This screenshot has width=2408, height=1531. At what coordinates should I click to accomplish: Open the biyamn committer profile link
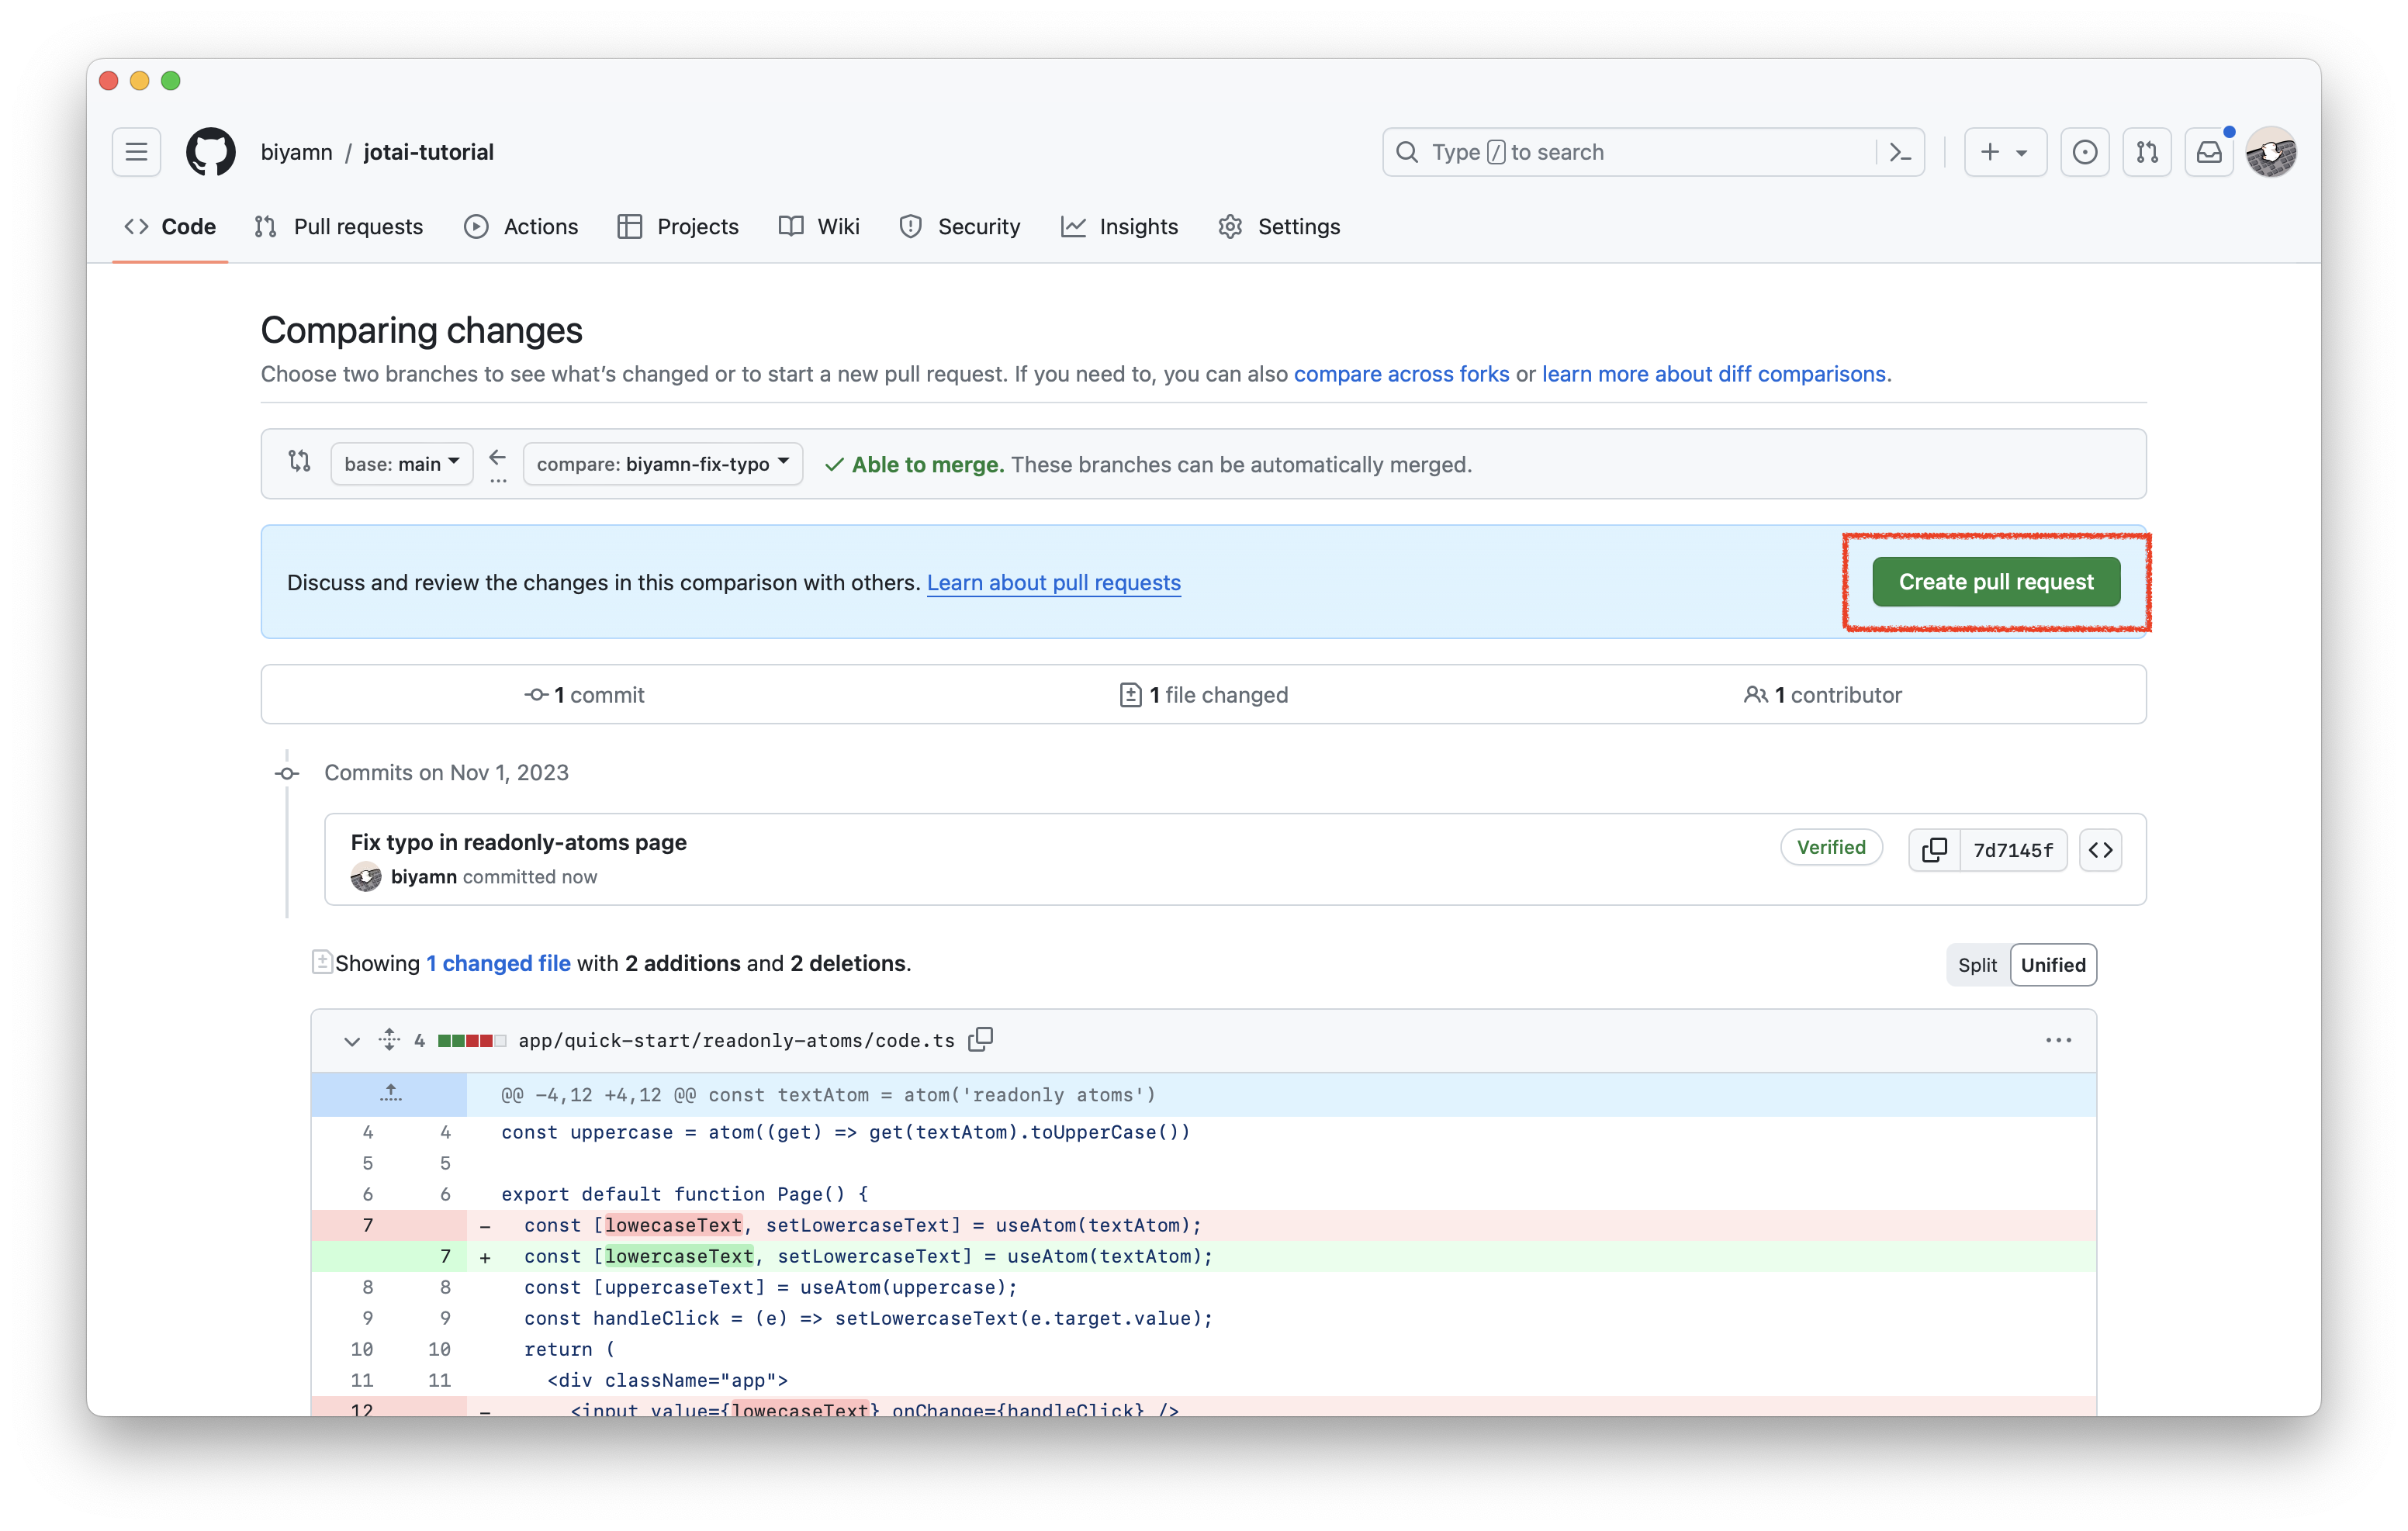[x=424, y=877]
